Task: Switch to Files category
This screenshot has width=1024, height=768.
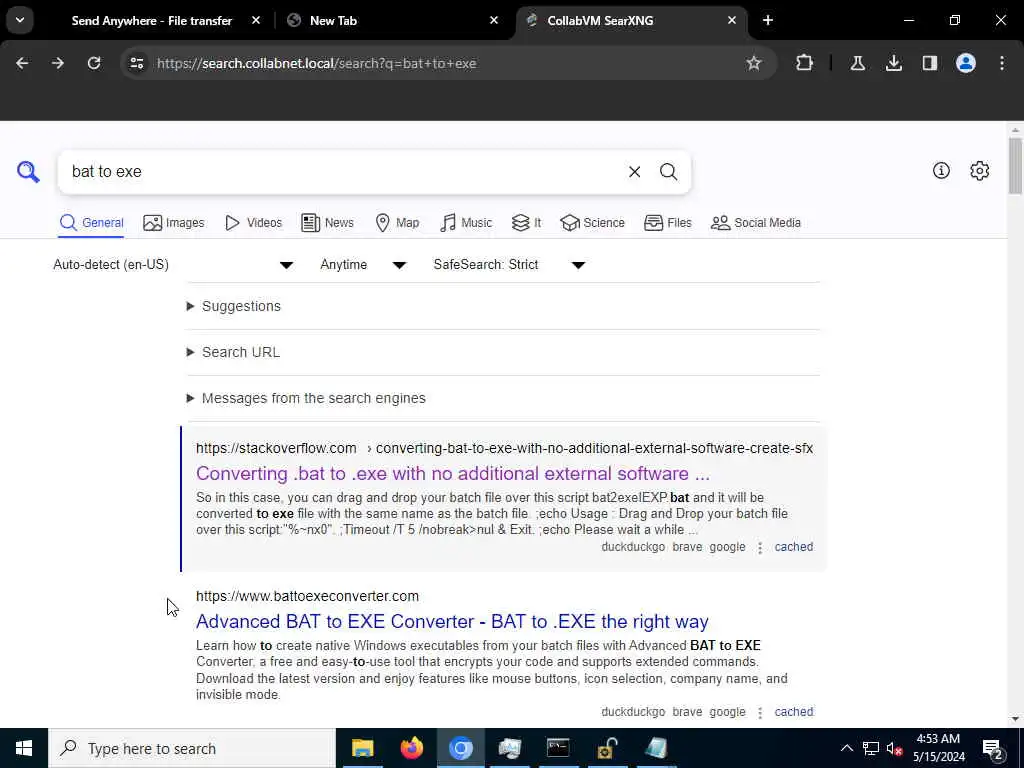Action: pyautogui.click(x=667, y=223)
